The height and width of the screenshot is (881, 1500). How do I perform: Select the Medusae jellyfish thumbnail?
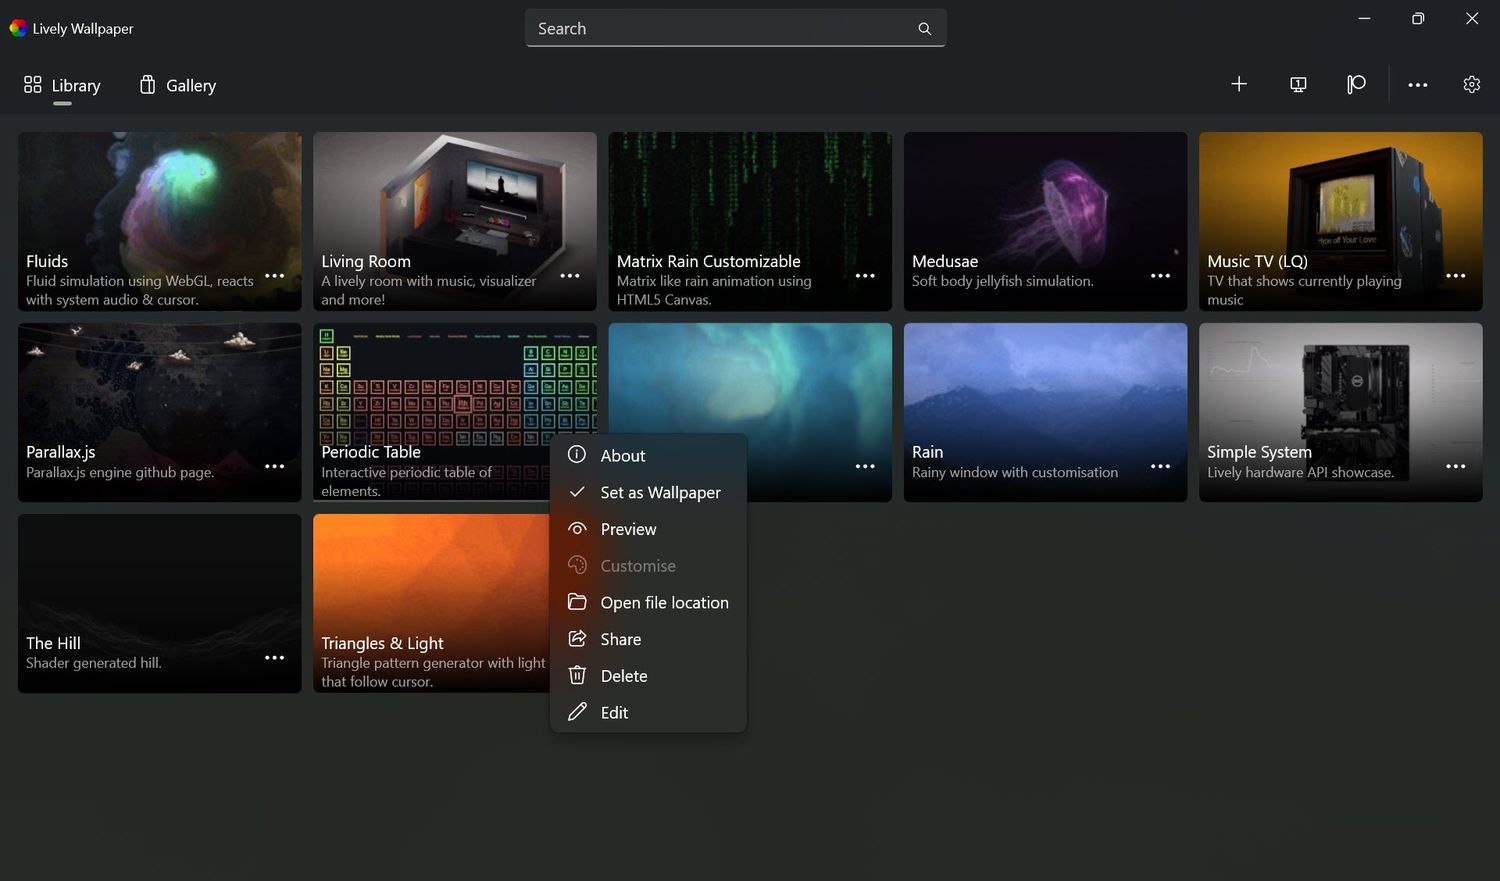(x=1045, y=221)
